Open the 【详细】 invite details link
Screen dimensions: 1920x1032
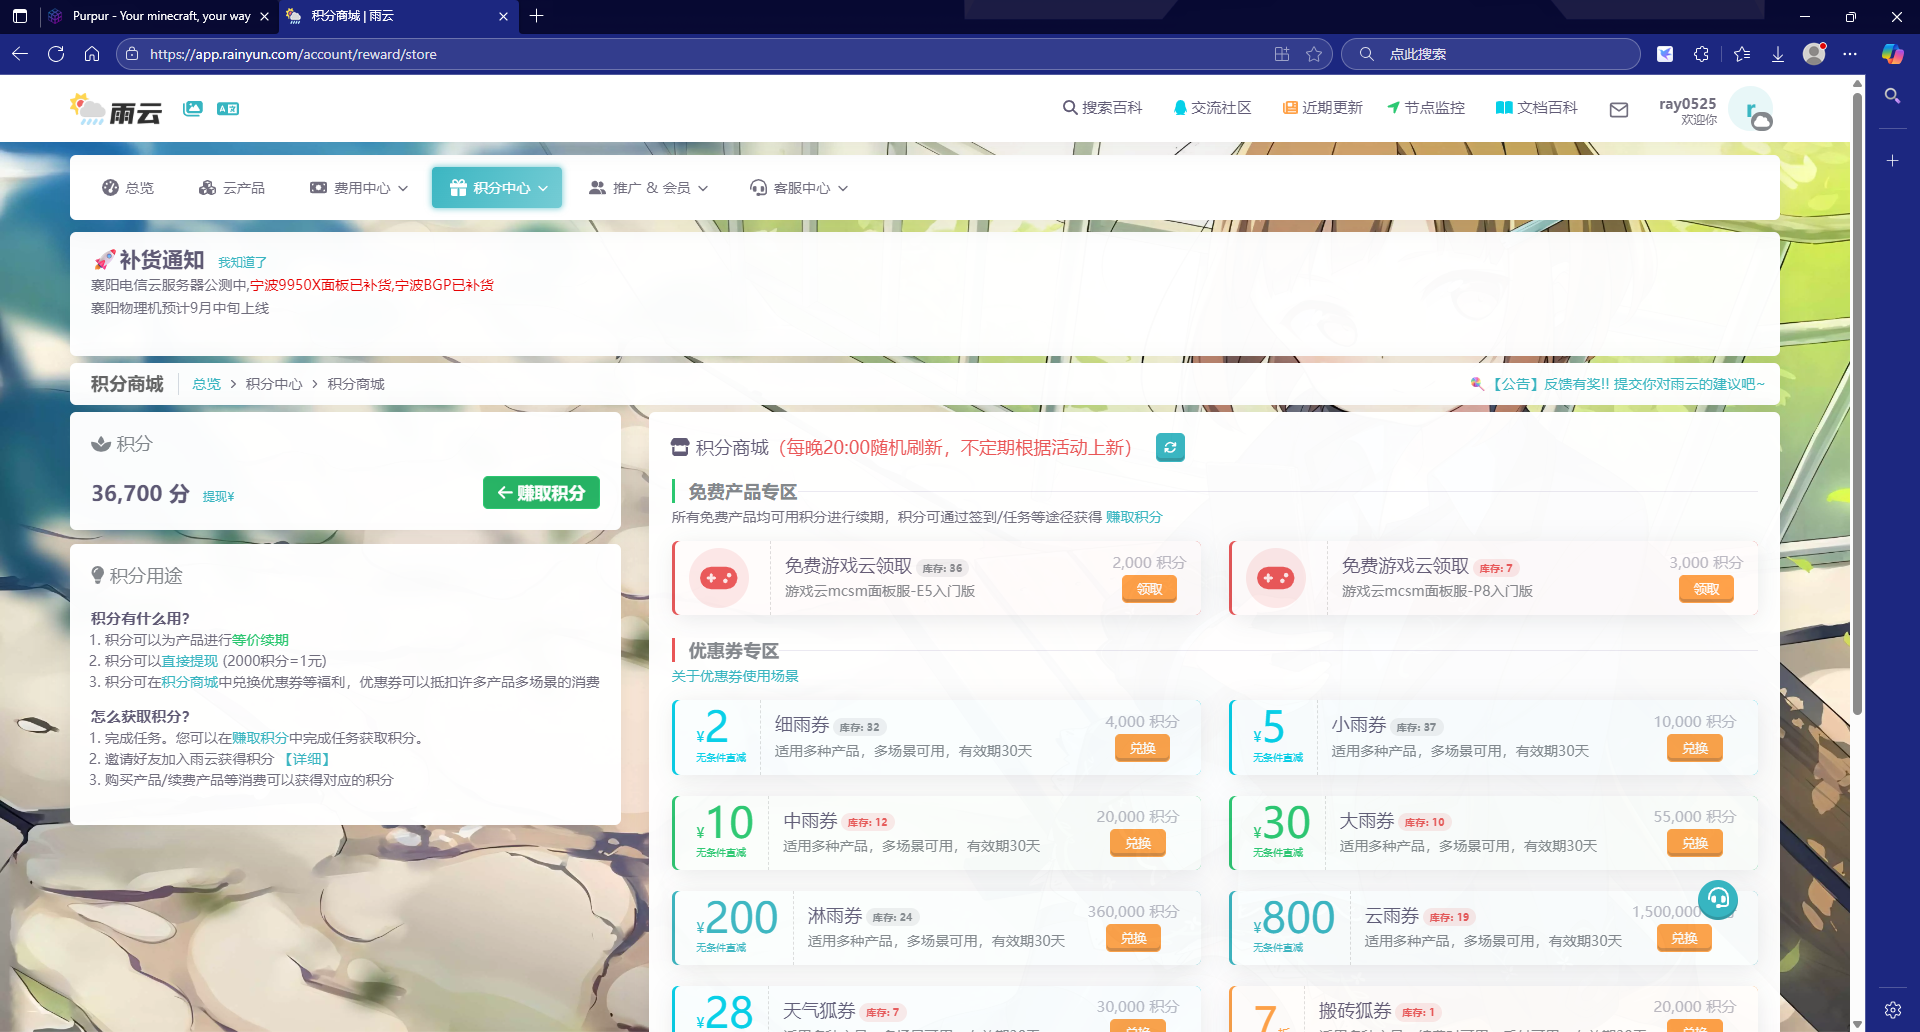307,759
